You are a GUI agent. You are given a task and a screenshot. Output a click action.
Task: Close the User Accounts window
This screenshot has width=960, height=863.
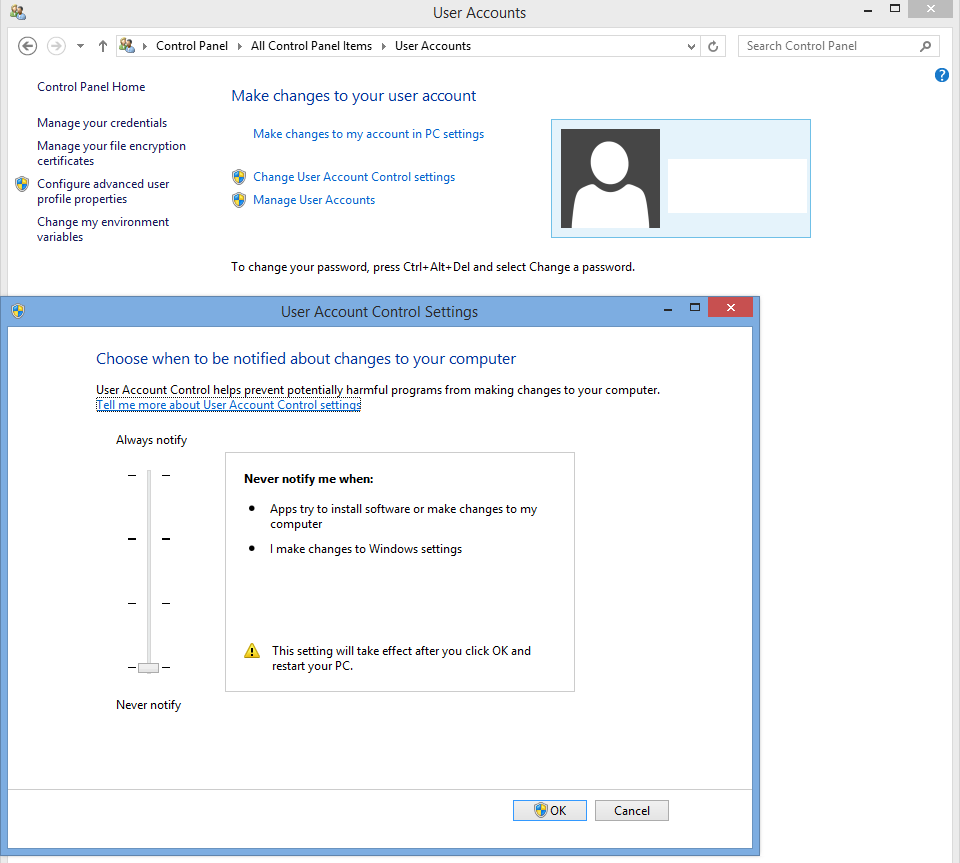pos(931,9)
